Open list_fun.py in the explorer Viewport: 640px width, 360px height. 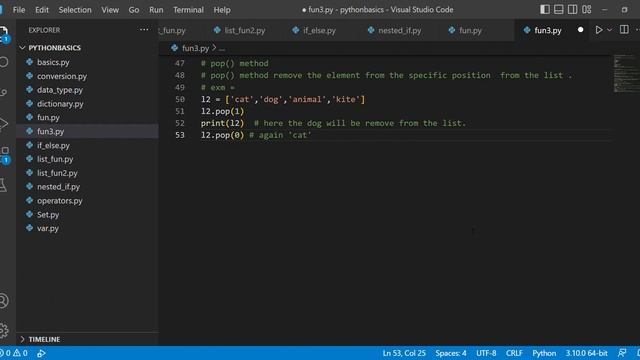(x=55, y=159)
